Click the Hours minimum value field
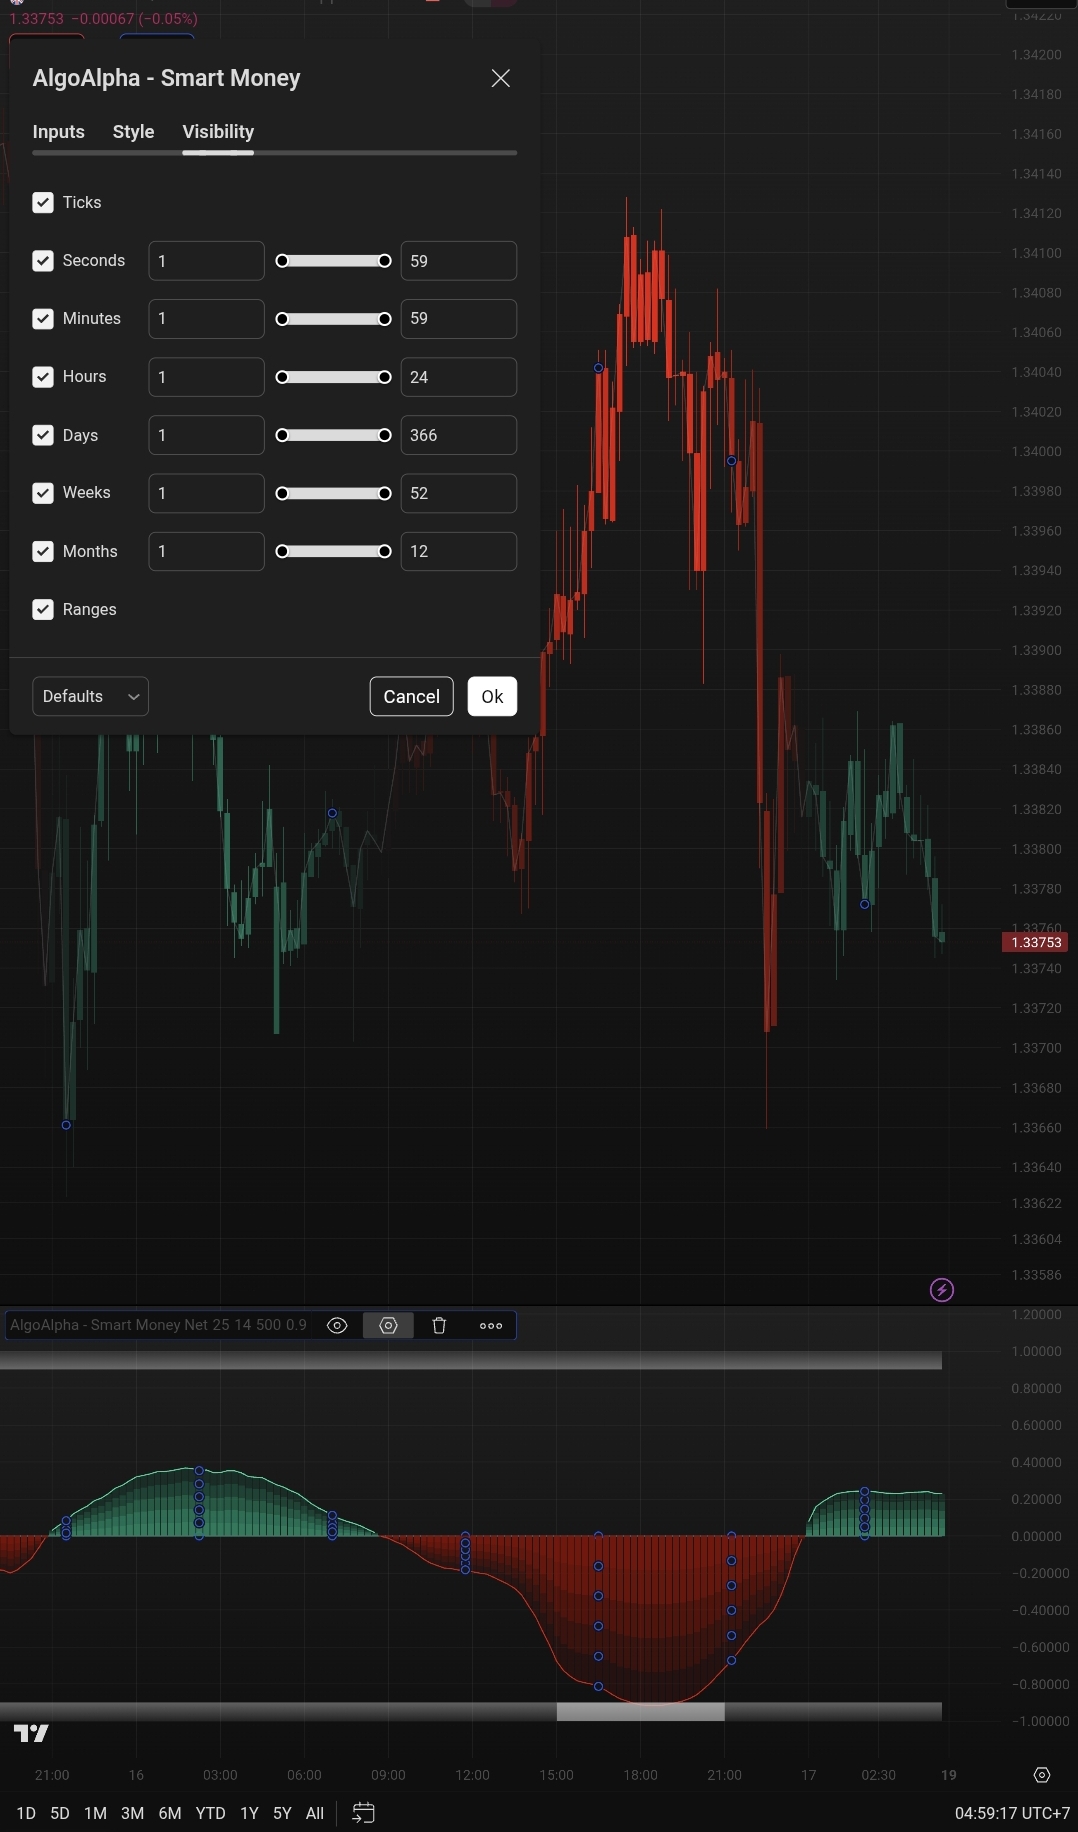This screenshot has width=1078, height=1832. click(x=206, y=377)
